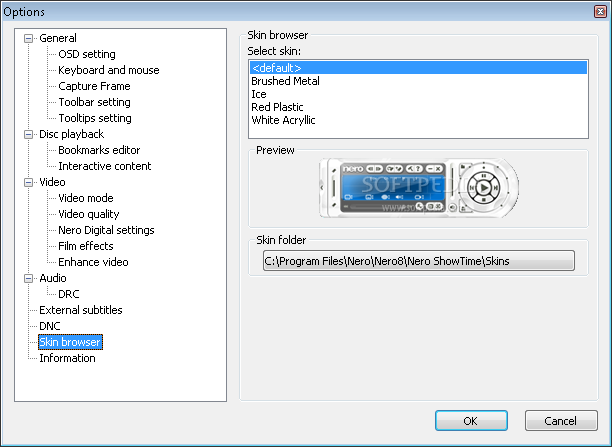612x447 pixels.
Task: Choose the <default> skin
Action: [418, 68]
